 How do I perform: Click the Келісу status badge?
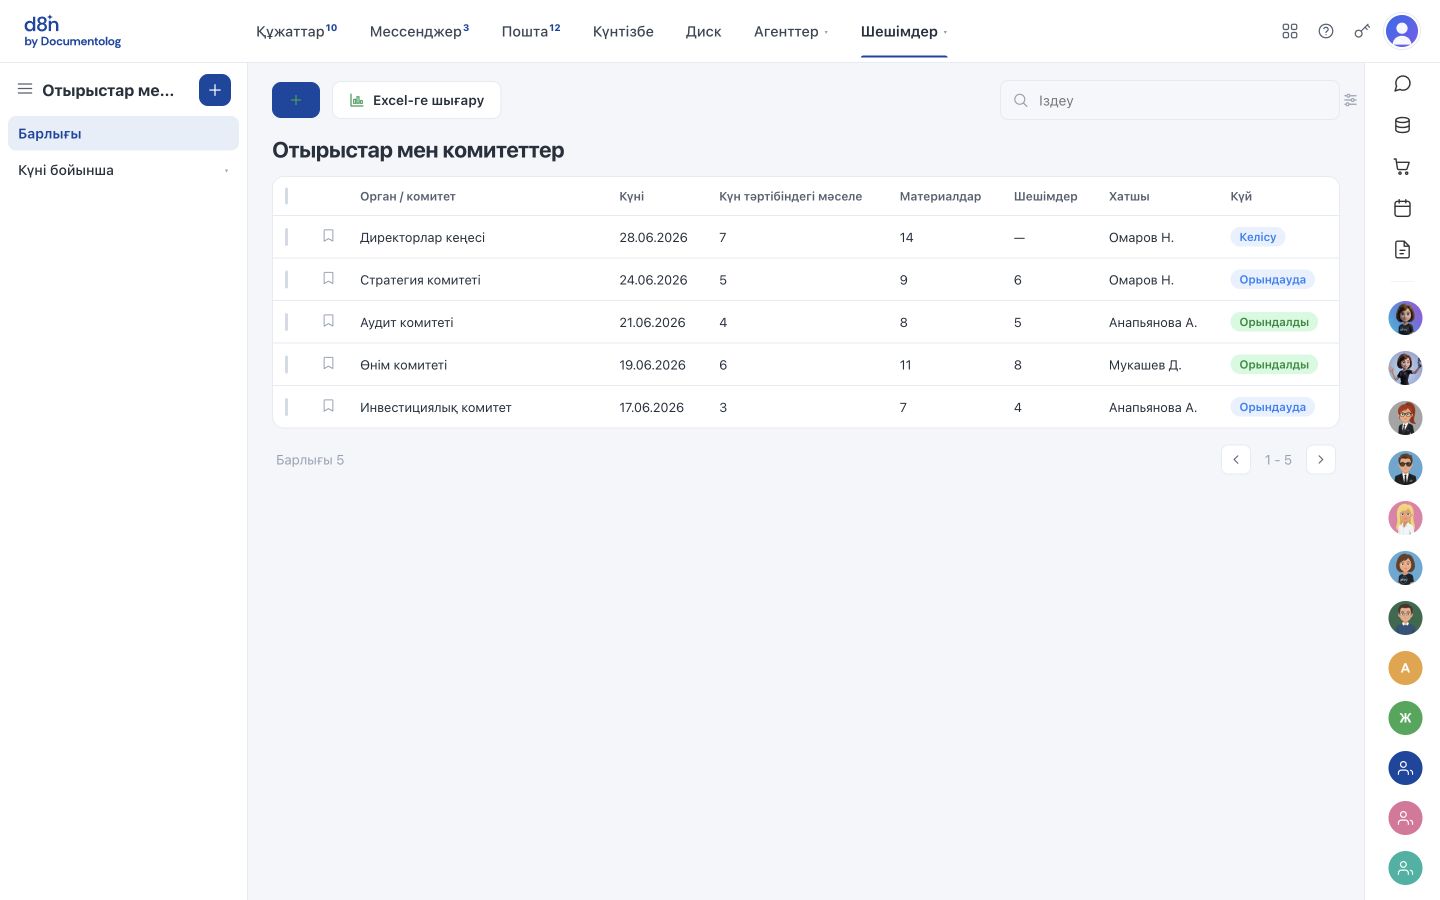click(x=1258, y=237)
